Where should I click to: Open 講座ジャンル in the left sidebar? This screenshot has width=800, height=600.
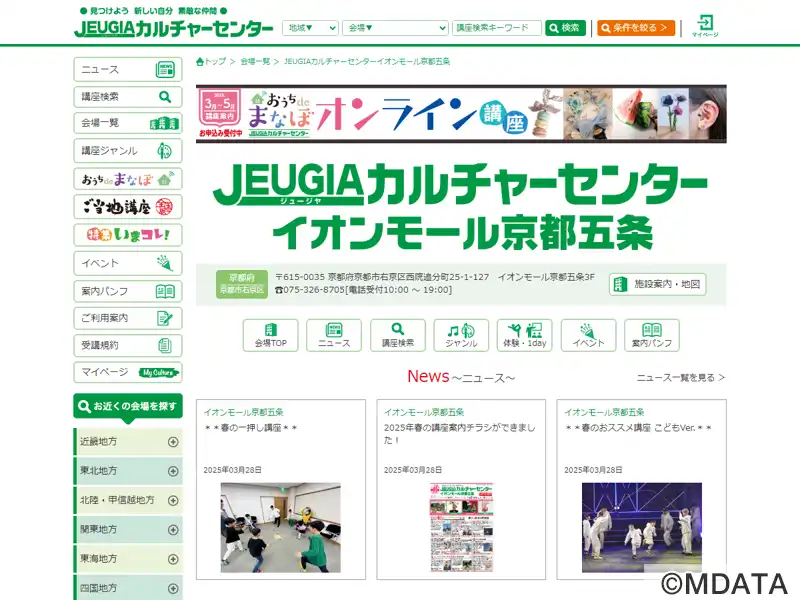pyautogui.click(x=128, y=151)
